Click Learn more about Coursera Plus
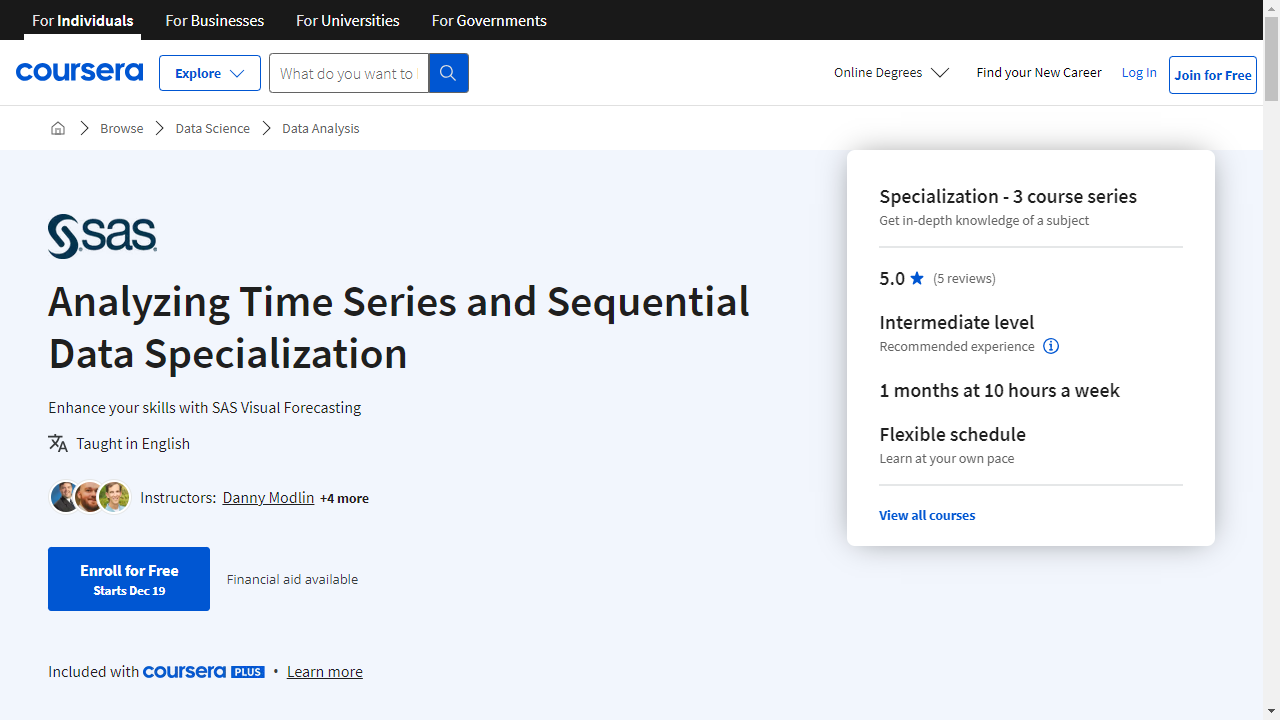 click(325, 672)
